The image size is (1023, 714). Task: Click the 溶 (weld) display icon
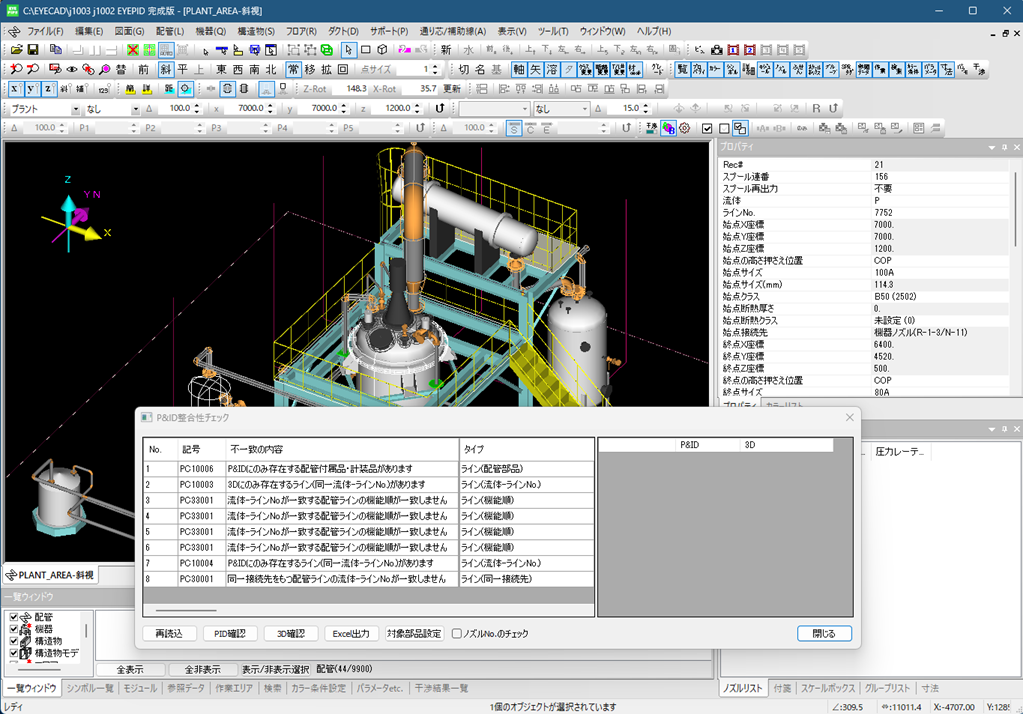[552, 69]
